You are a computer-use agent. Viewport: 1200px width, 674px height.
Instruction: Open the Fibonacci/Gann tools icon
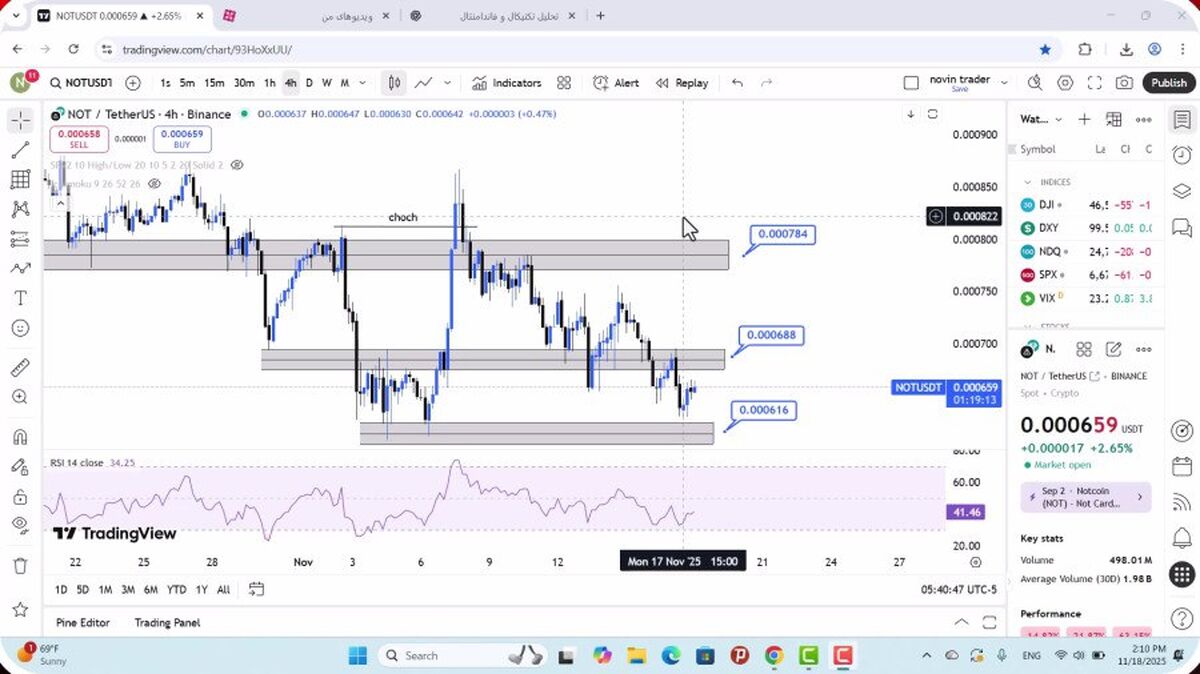(x=20, y=180)
